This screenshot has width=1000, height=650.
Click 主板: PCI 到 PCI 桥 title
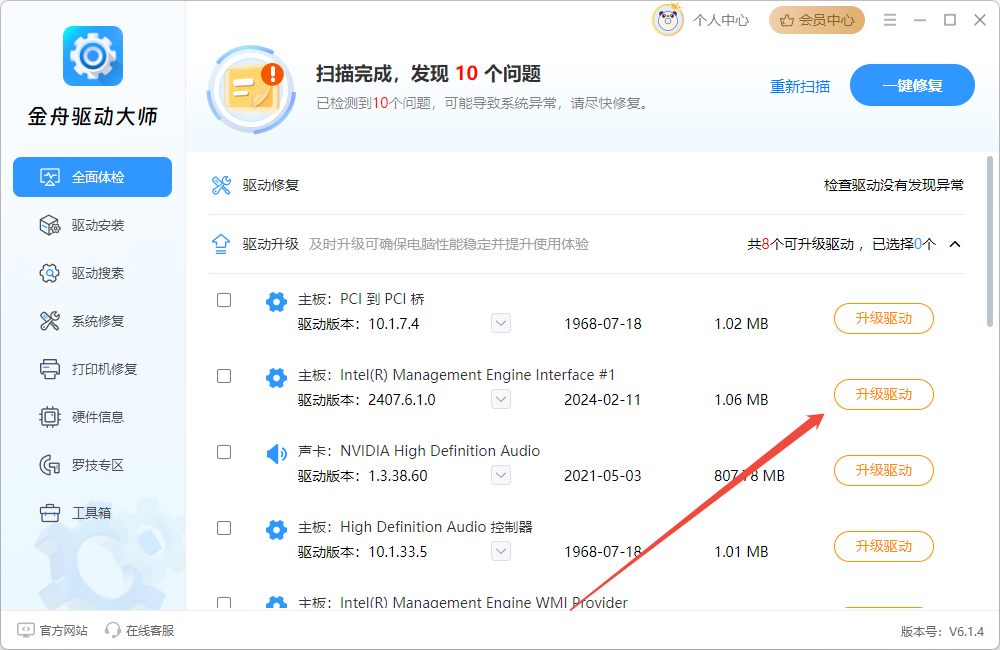[361, 299]
